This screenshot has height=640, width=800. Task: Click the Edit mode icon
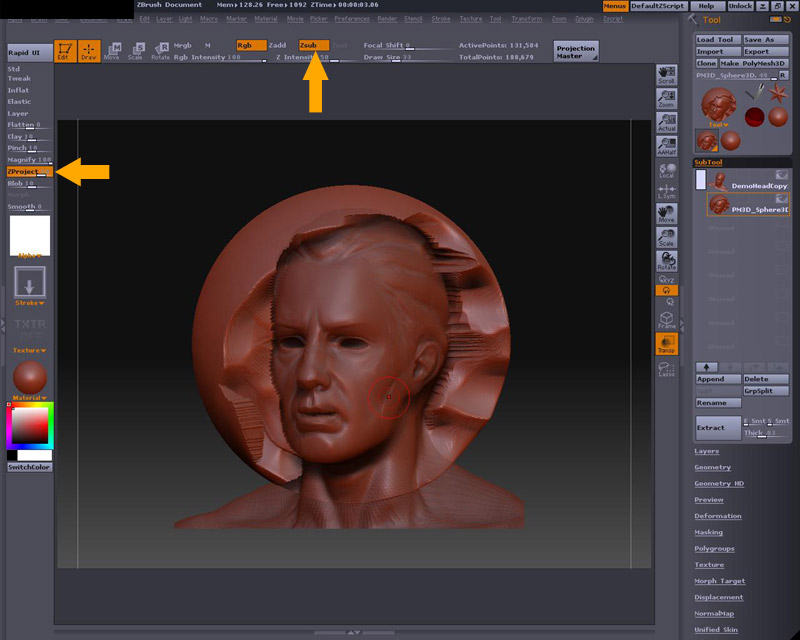point(65,51)
